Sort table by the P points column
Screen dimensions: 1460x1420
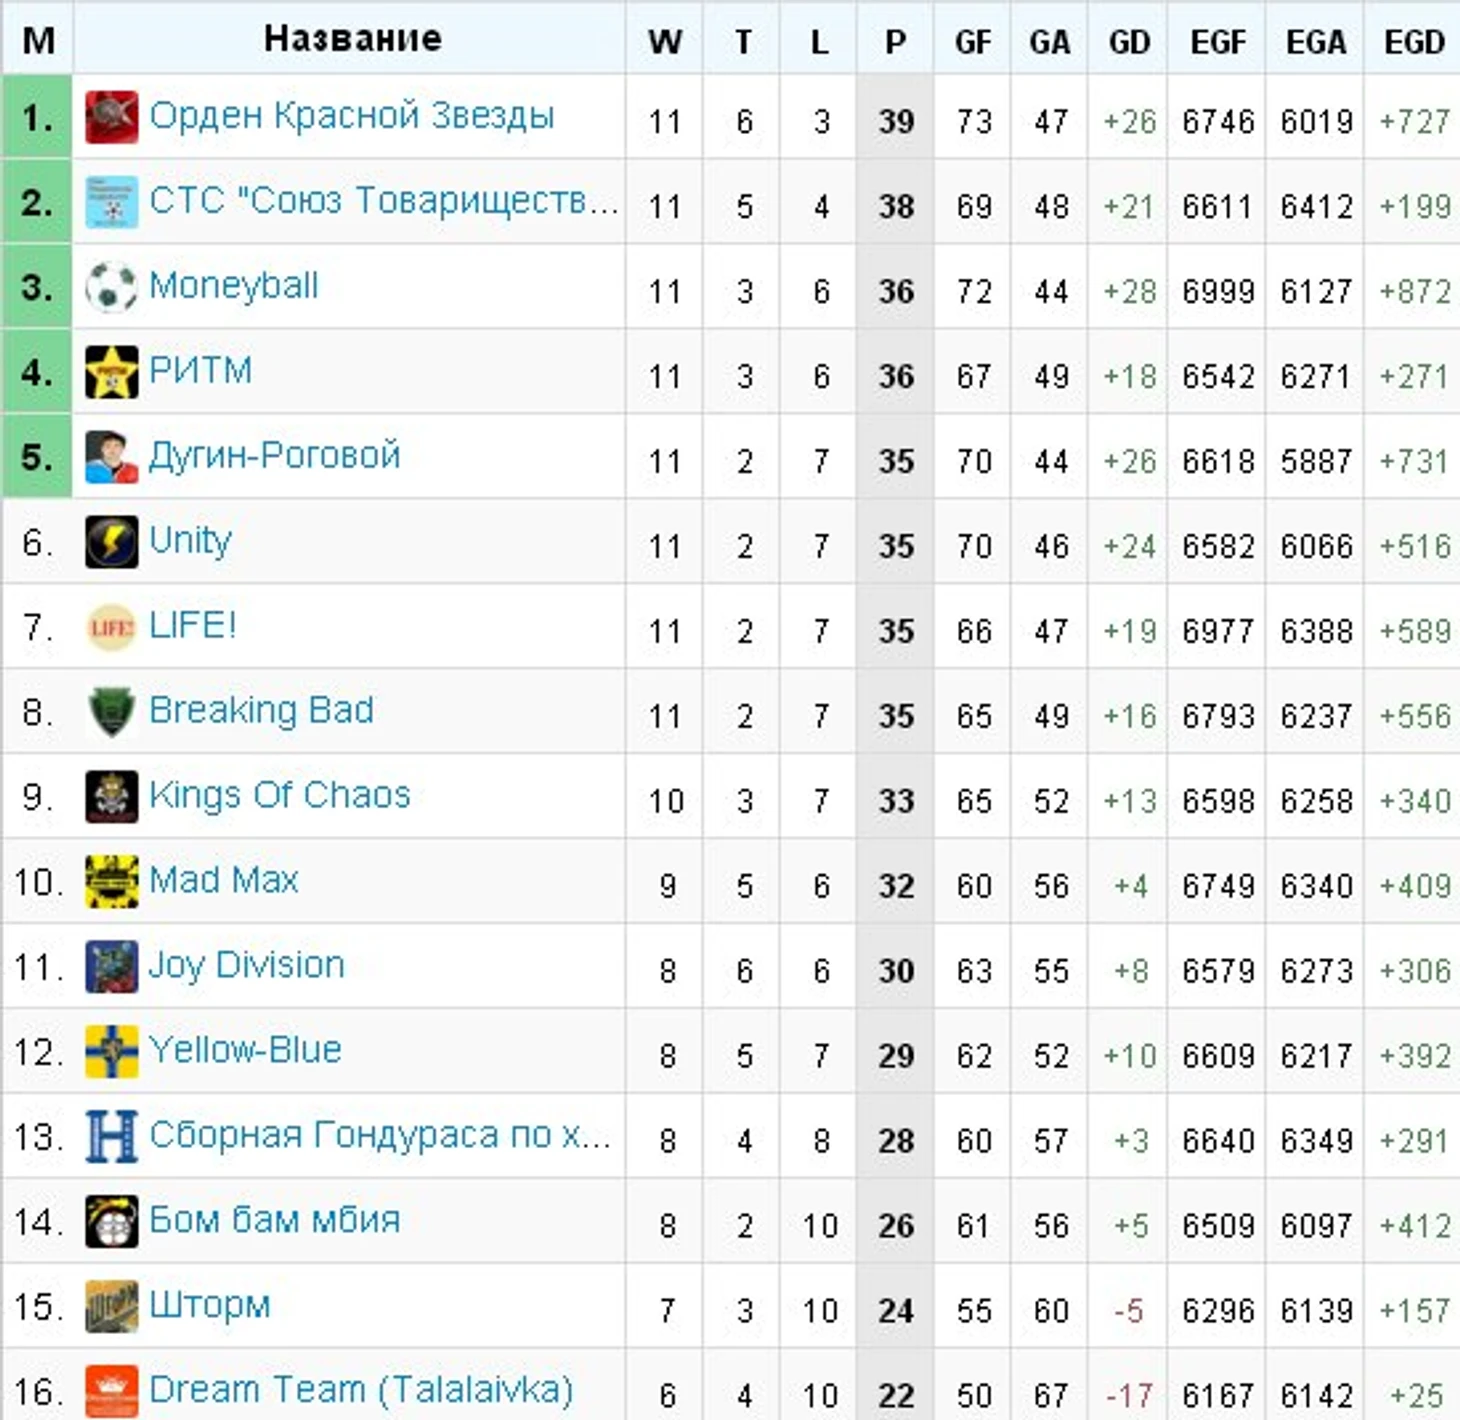(x=895, y=41)
